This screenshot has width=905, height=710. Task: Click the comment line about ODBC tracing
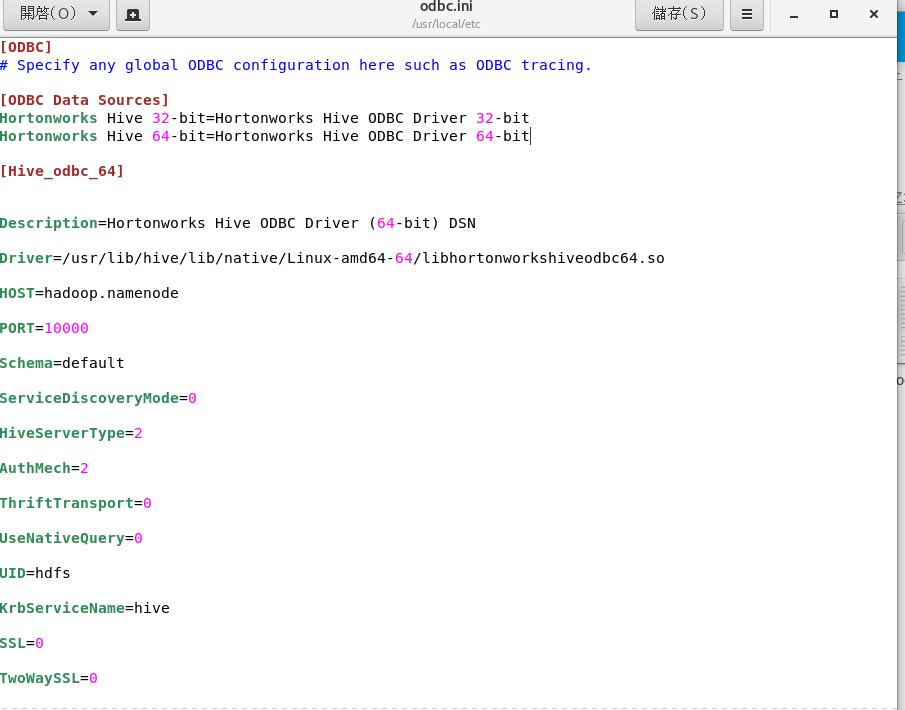tap(296, 65)
